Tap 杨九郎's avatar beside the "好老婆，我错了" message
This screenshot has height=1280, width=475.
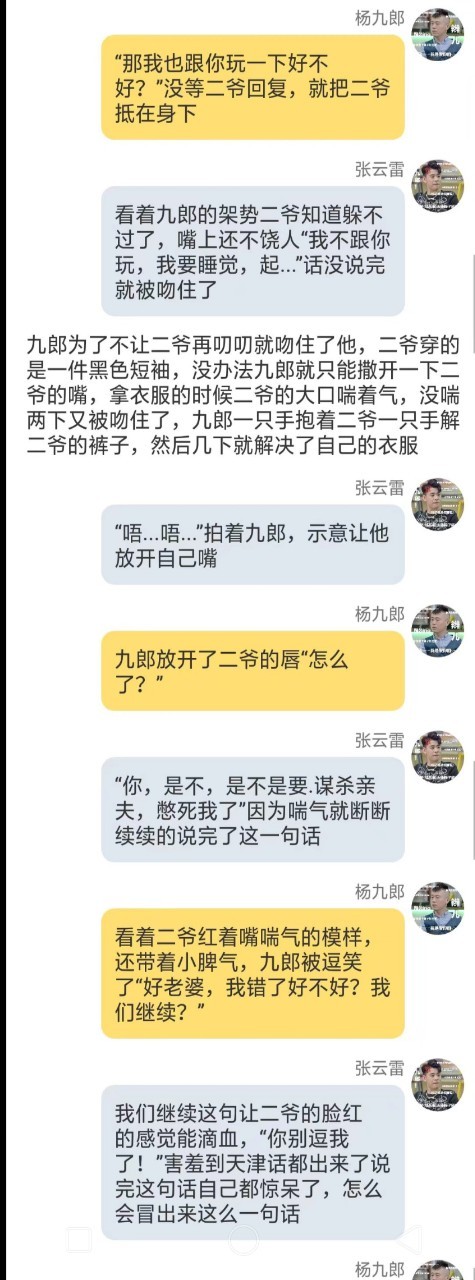[x=437, y=907]
